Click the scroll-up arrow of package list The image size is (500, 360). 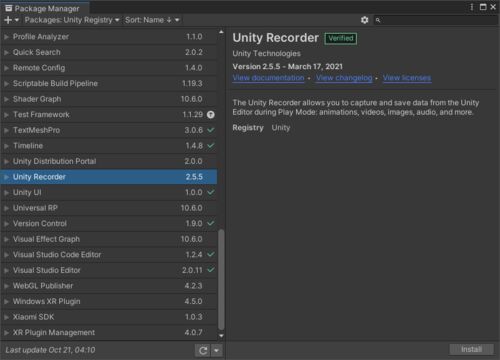[x=221, y=32]
